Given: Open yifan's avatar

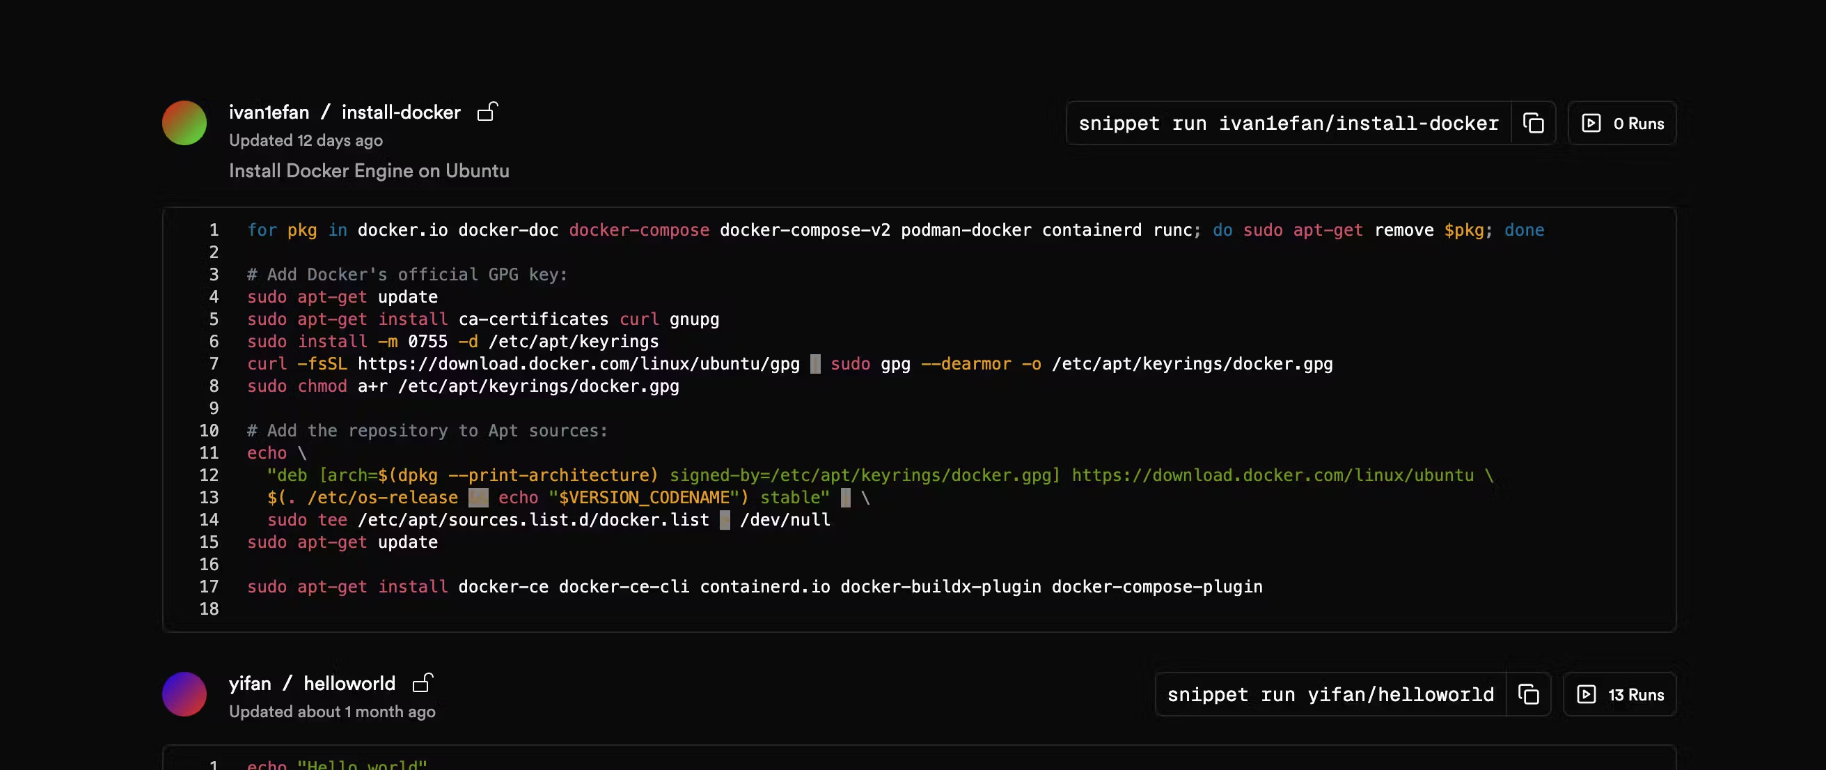Looking at the screenshot, I should 185,694.
